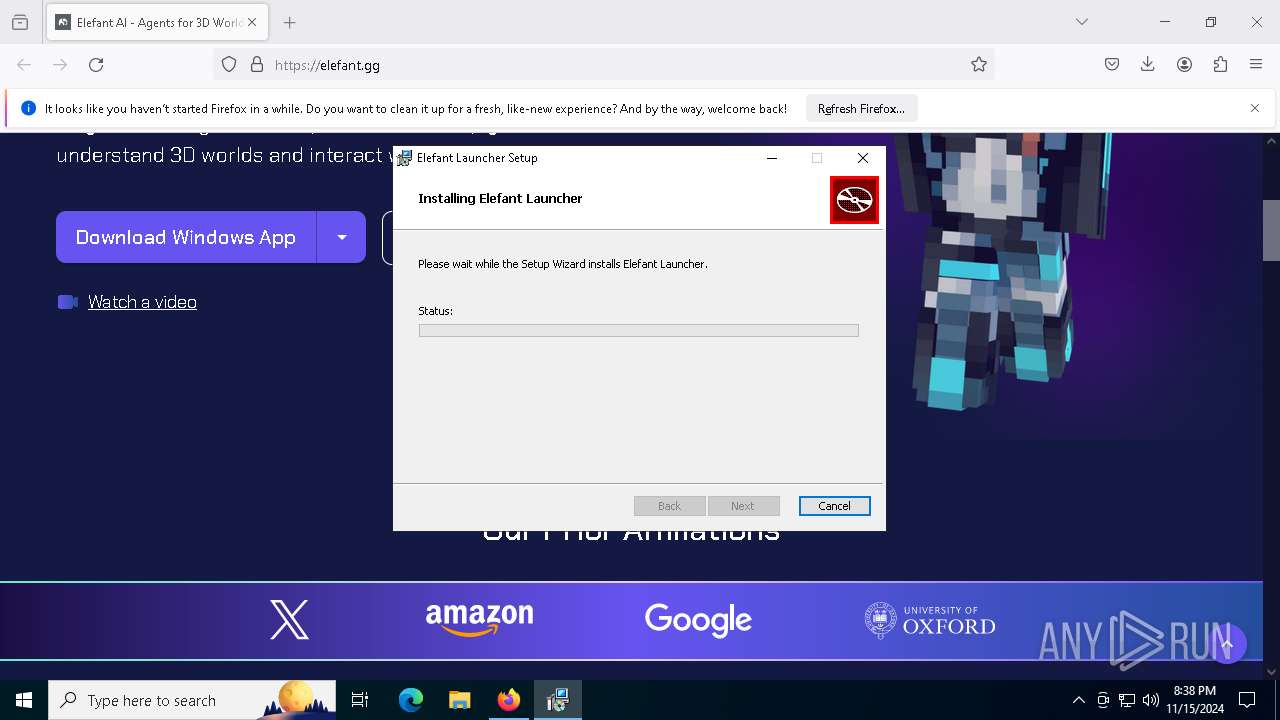The height and width of the screenshot is (720, 1280).
Task: Open the notification center icon
Action: (1247, 700)
